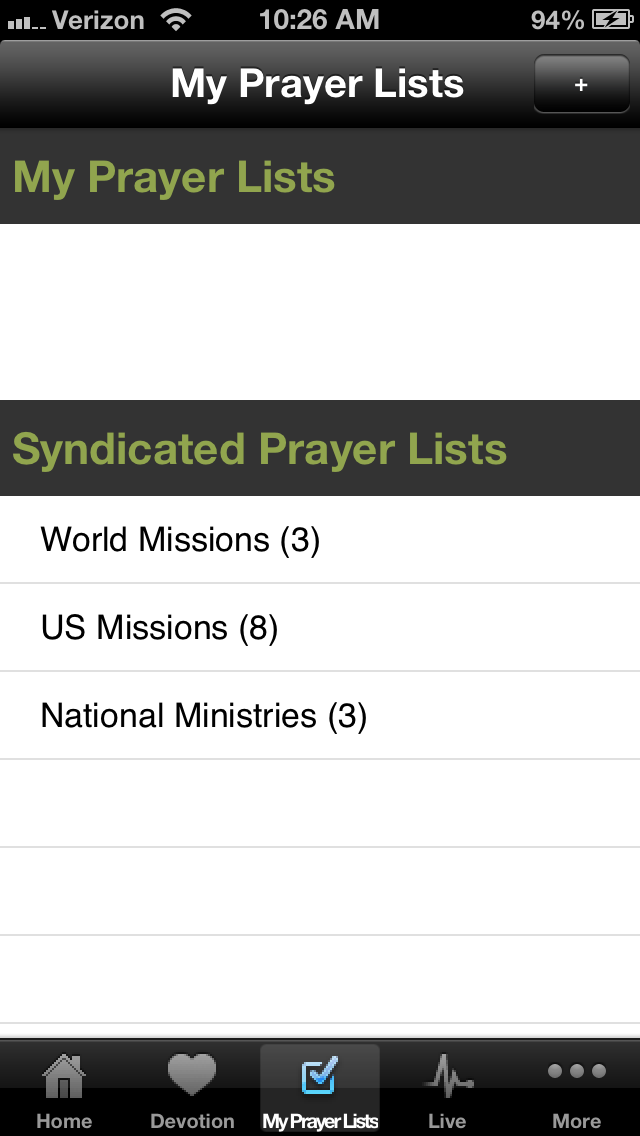
Task: Switch to the Devotion tab label
Action: click(192, 1121)
